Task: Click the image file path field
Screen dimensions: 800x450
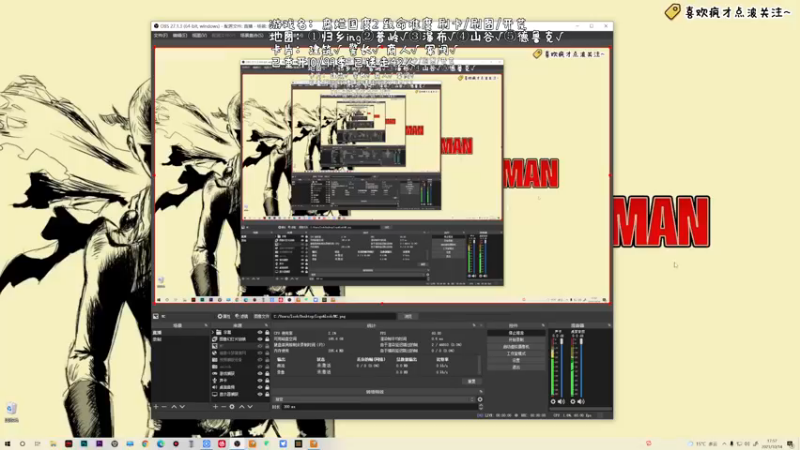Action: pyautogui.click(x=334, y=316)
